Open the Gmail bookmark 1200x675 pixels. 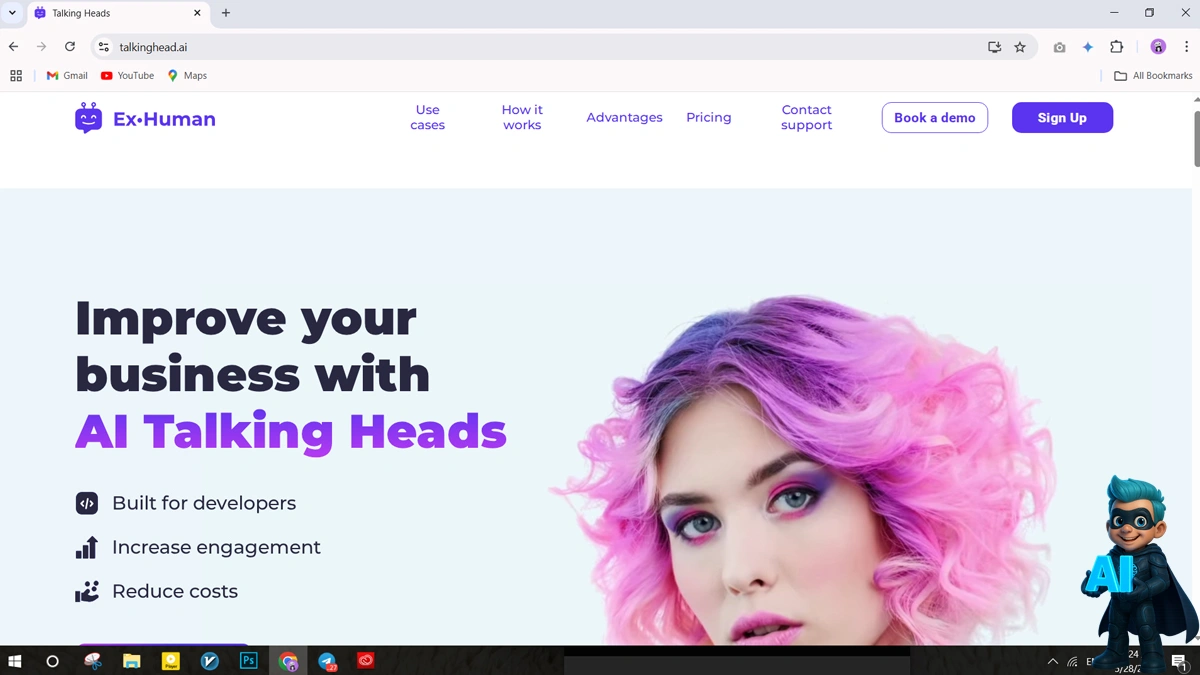67,76
